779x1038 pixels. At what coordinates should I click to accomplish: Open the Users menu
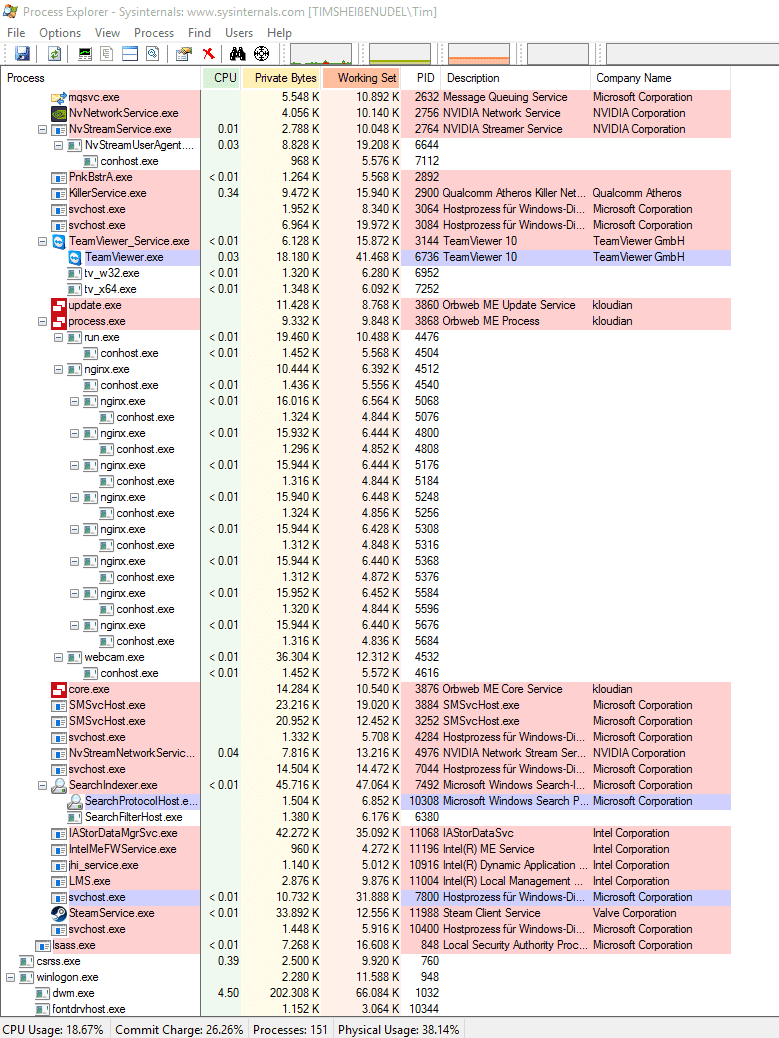[x=239, y=32]
